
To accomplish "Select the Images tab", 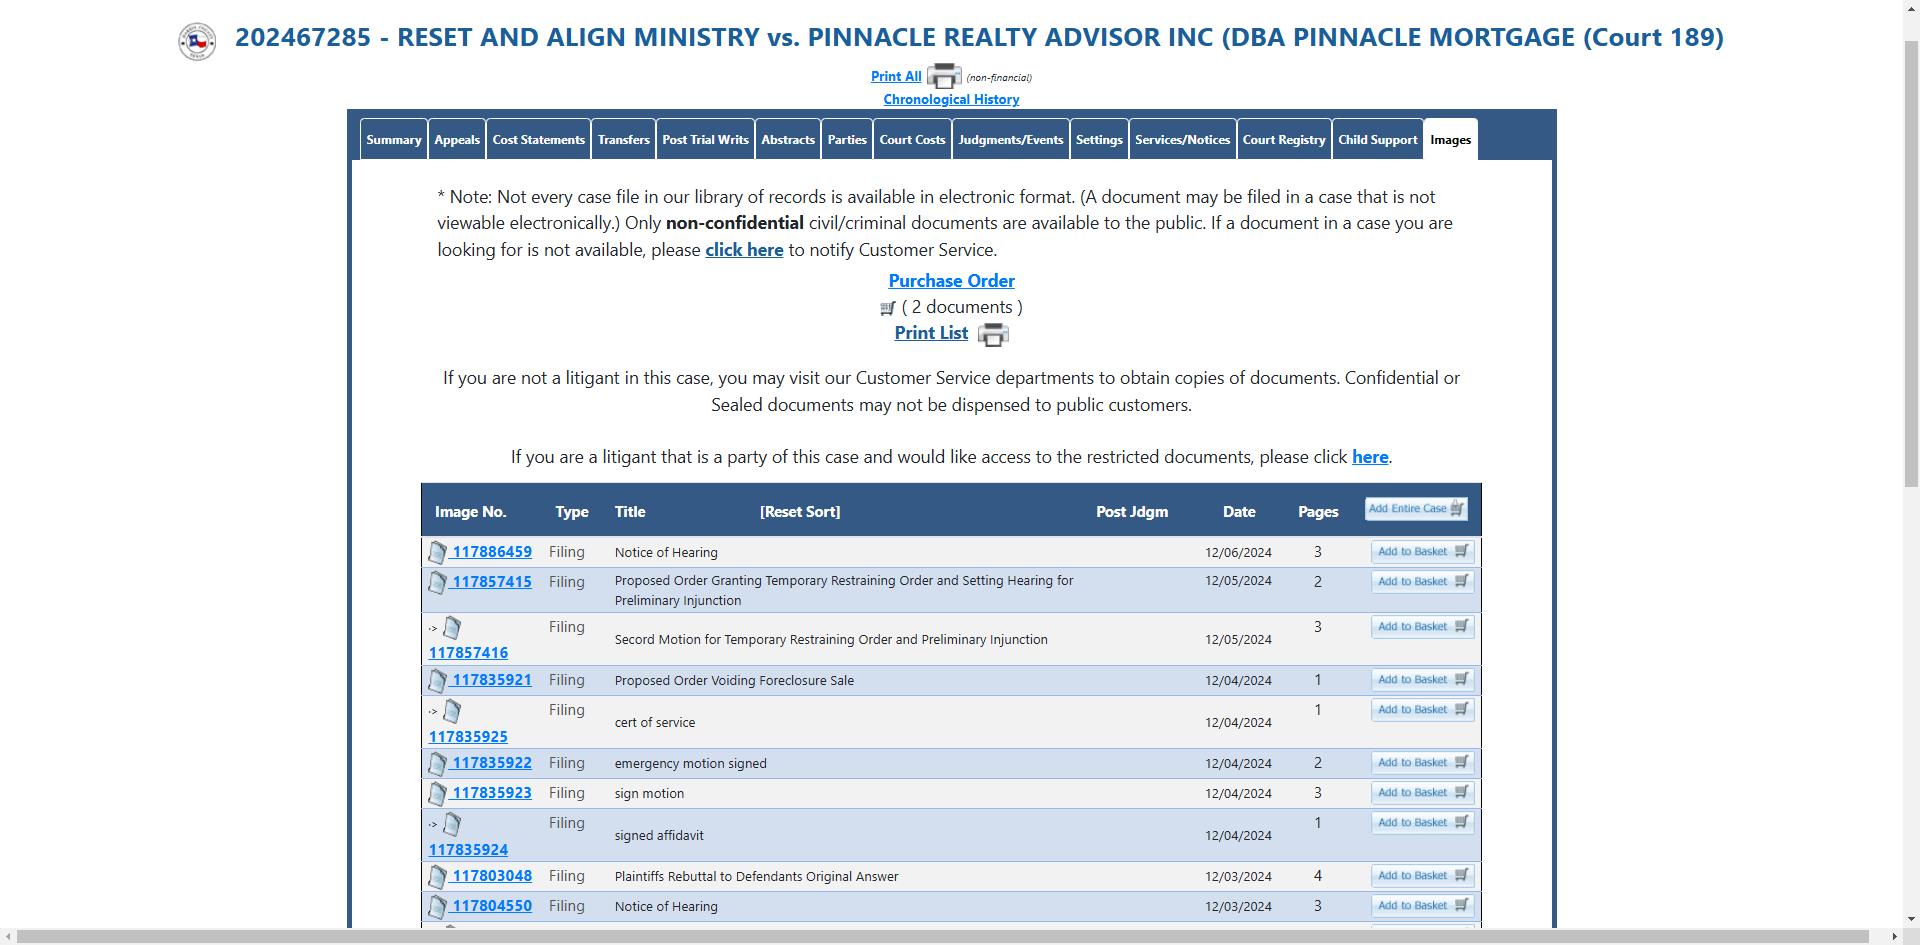I will pyautogui.click(x=1450, y=140).
